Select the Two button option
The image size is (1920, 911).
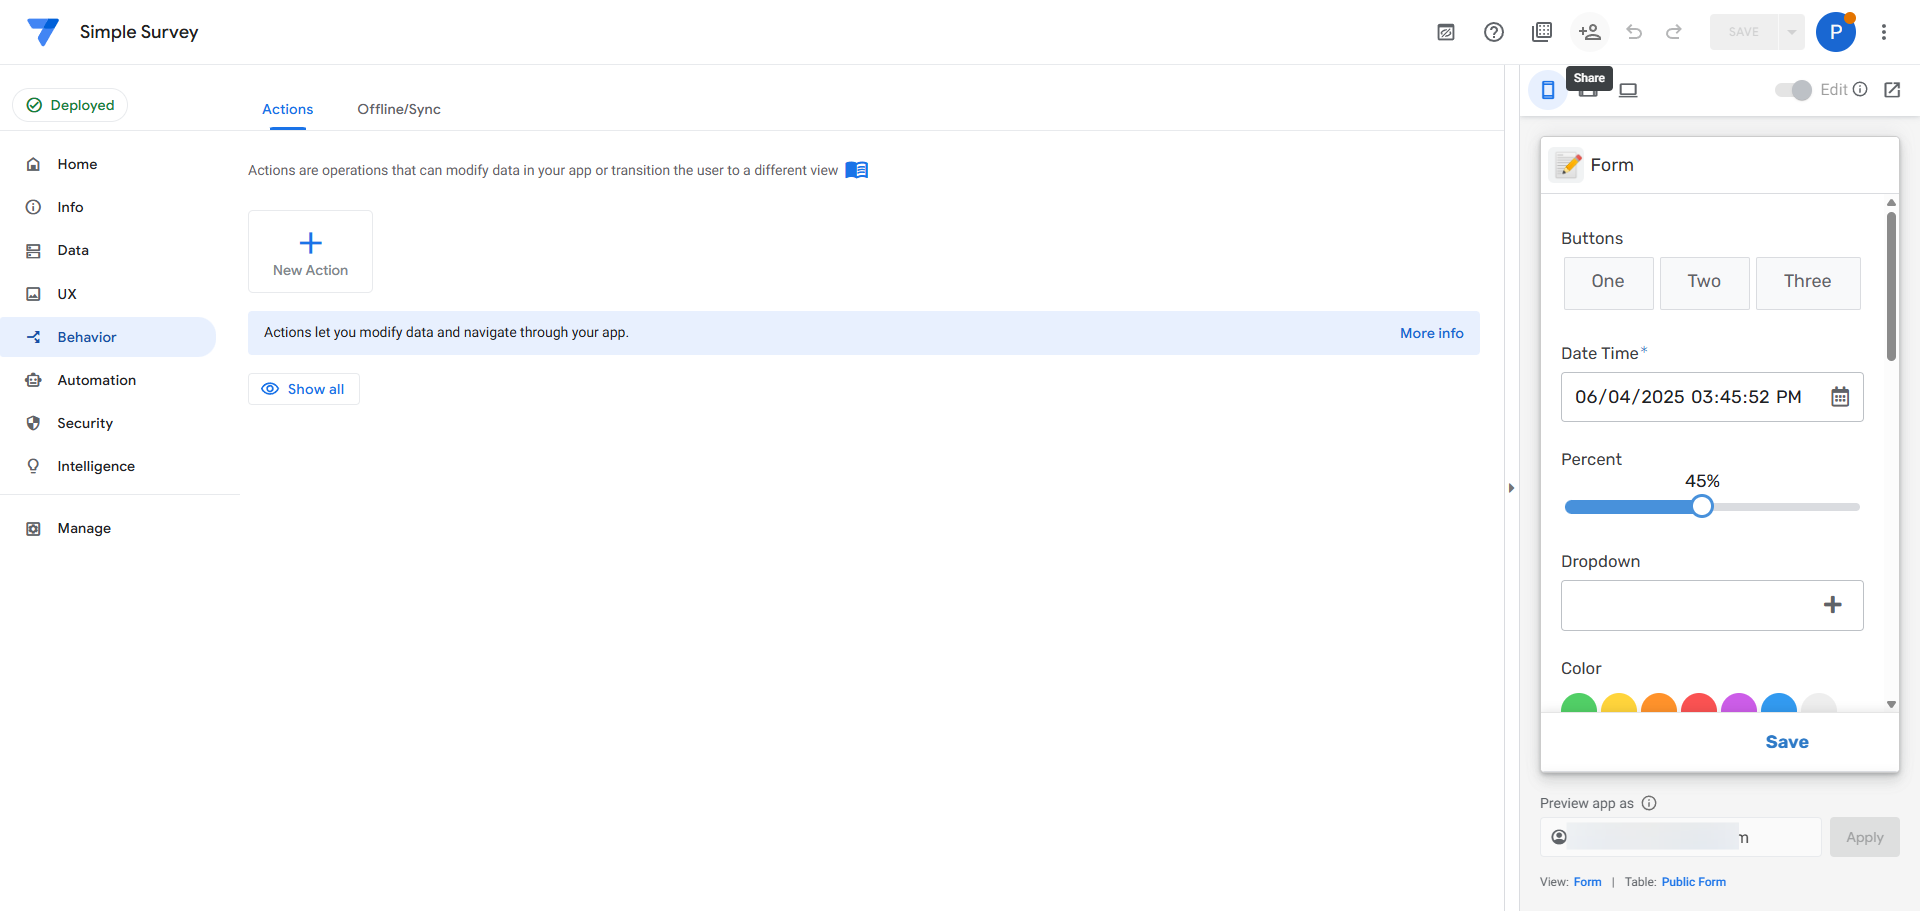click(x=1704, y=282)
